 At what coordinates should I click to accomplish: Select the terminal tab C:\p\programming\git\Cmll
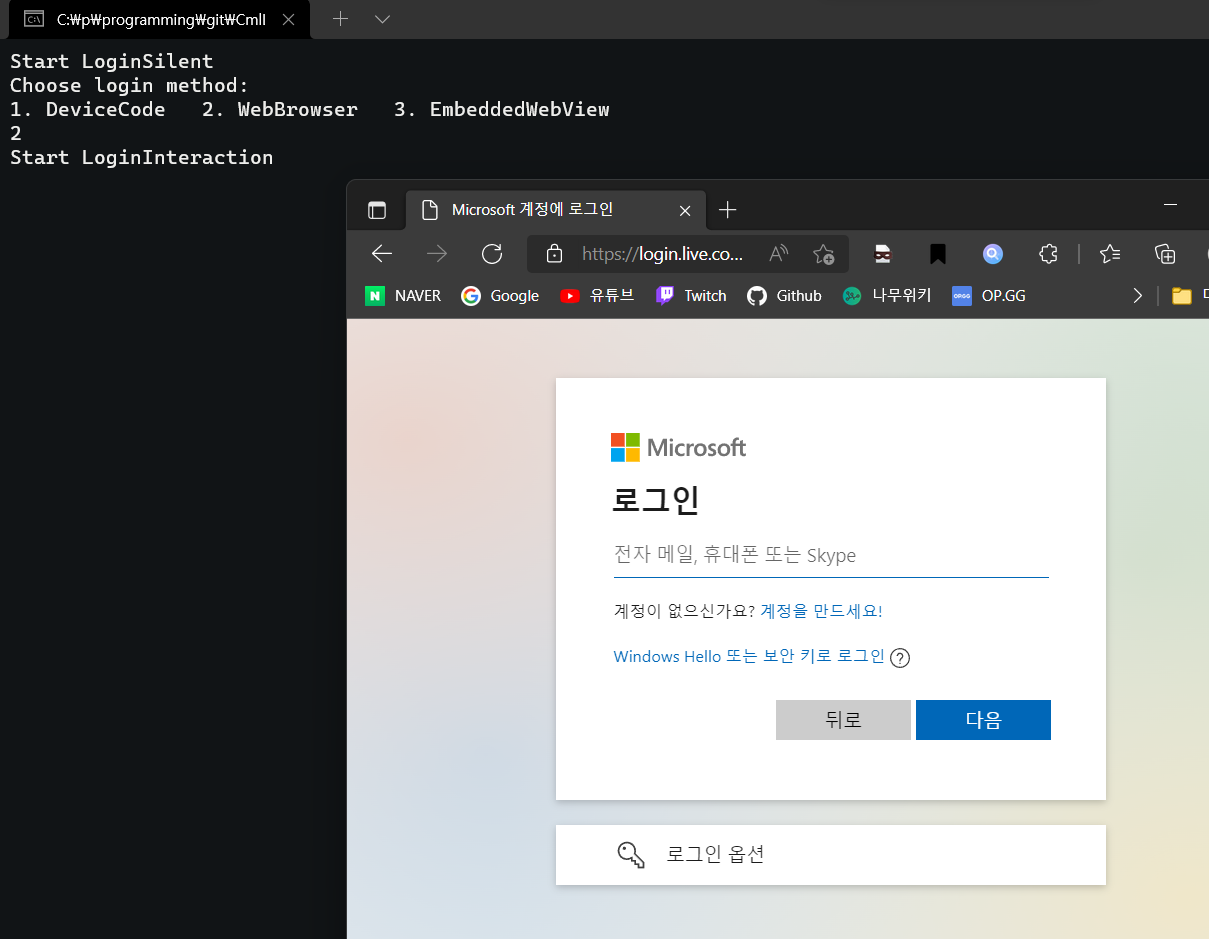pos(160,19)
